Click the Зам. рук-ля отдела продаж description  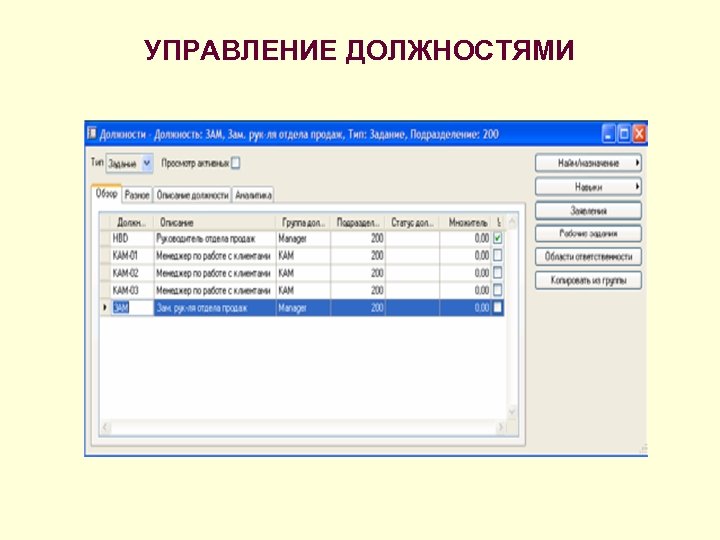tap(202, 308)
